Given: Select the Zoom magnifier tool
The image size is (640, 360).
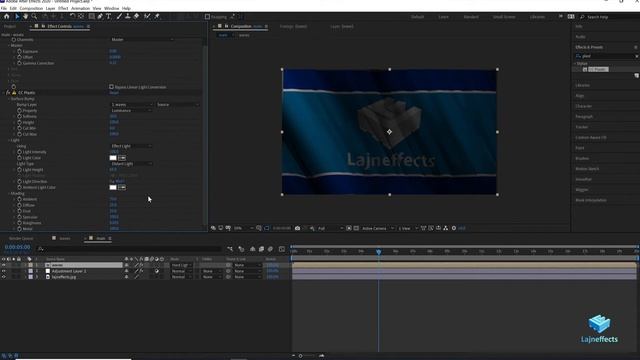Looking at the screenshot, I should [34, 16].
